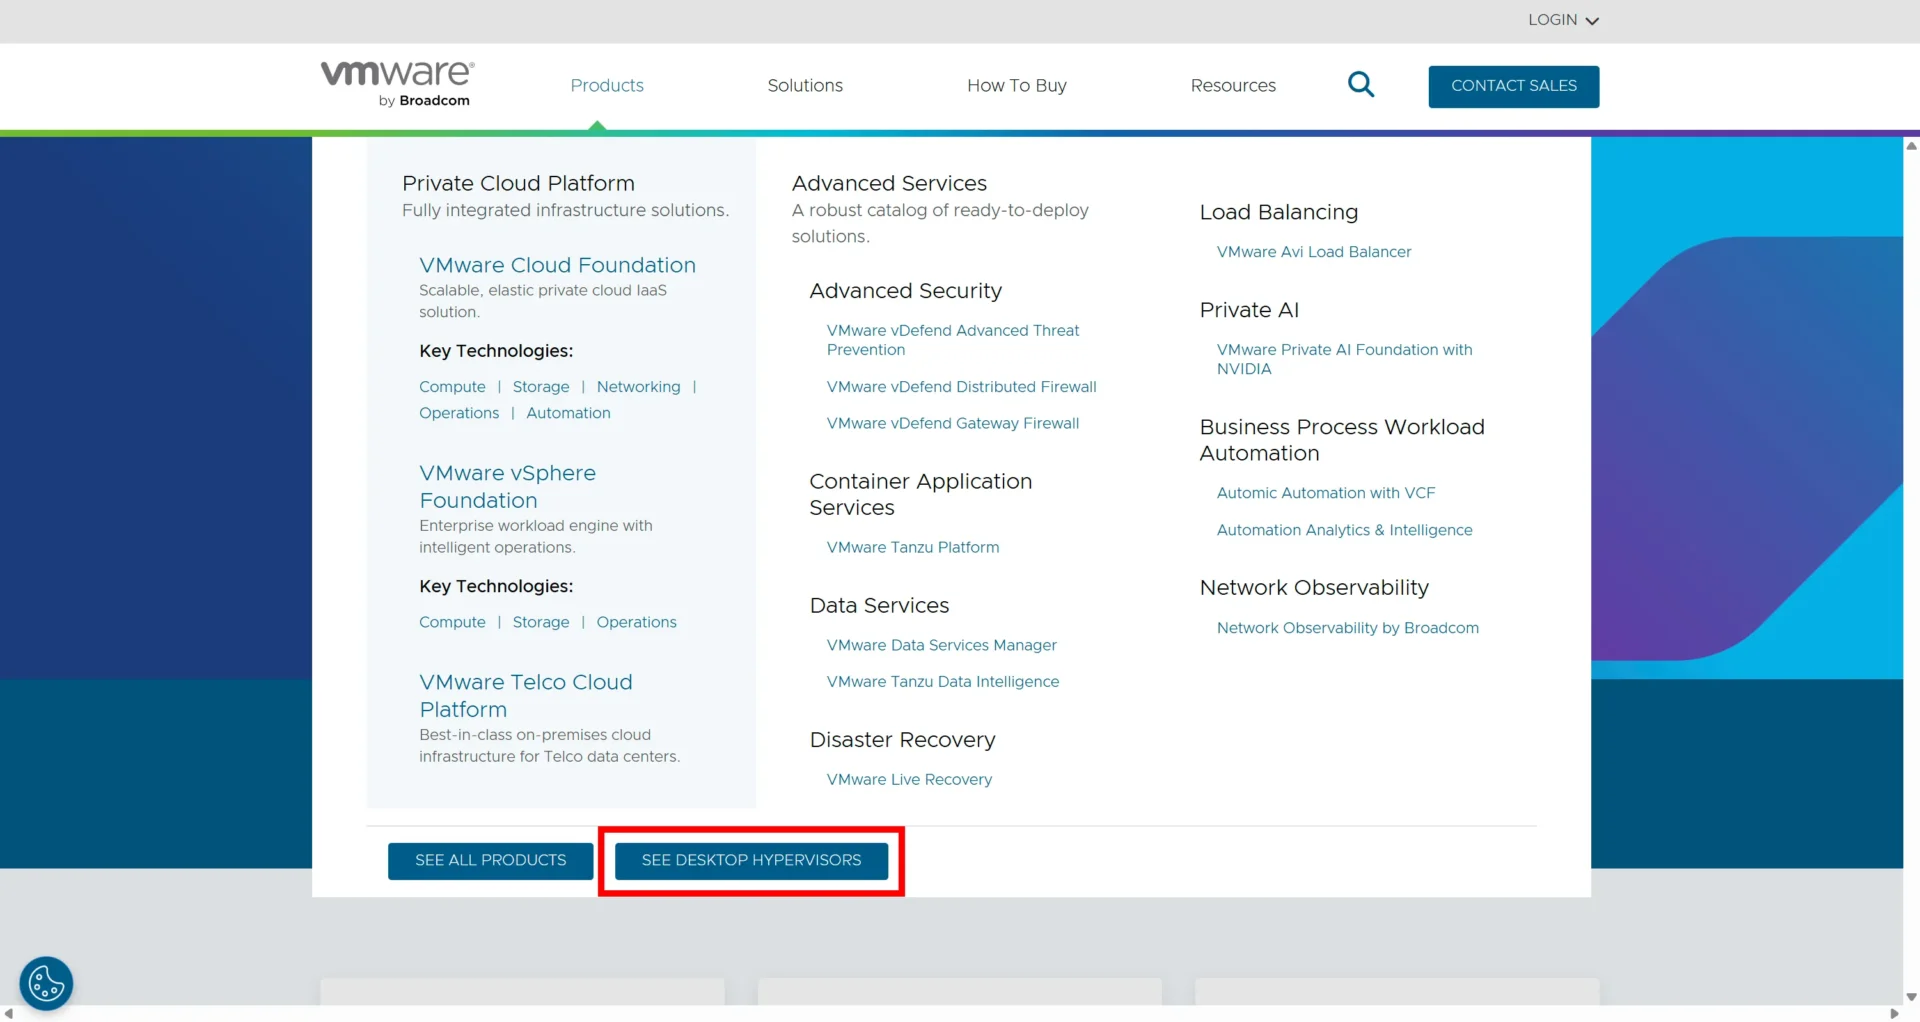This screenshot has height=1022, width=1920.
Task: Click the horizontal scrollbar left arrow
Action: tap(8, 1014)
